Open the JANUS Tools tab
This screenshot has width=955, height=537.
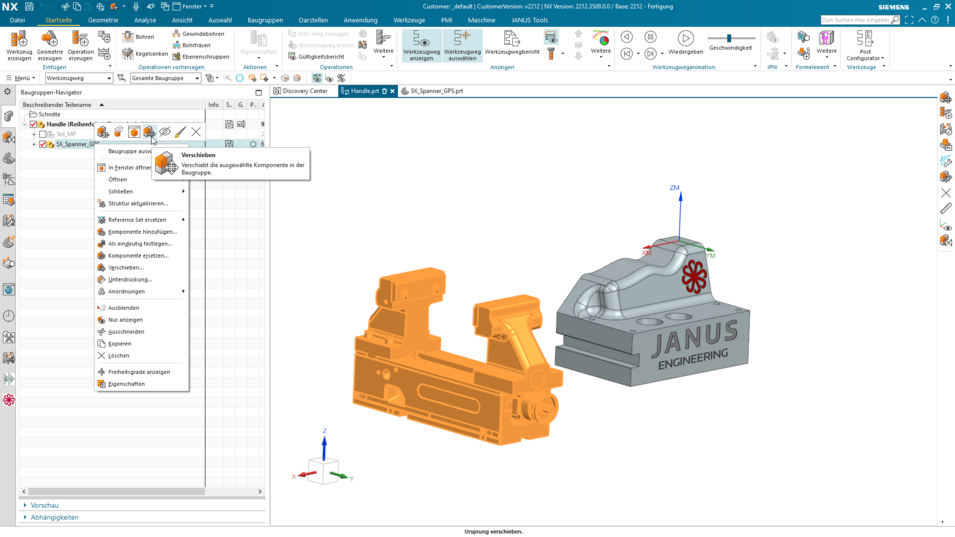(529, 20)
